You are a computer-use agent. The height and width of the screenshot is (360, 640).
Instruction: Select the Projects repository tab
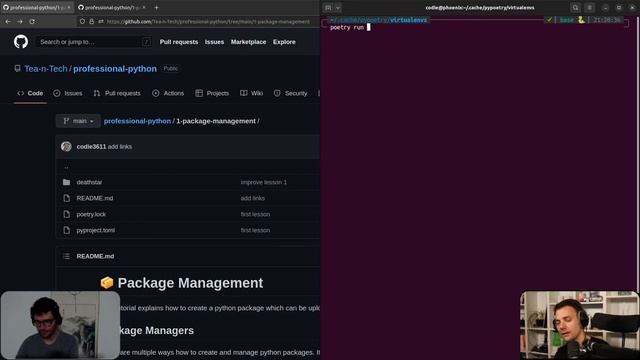coord(212,93)
